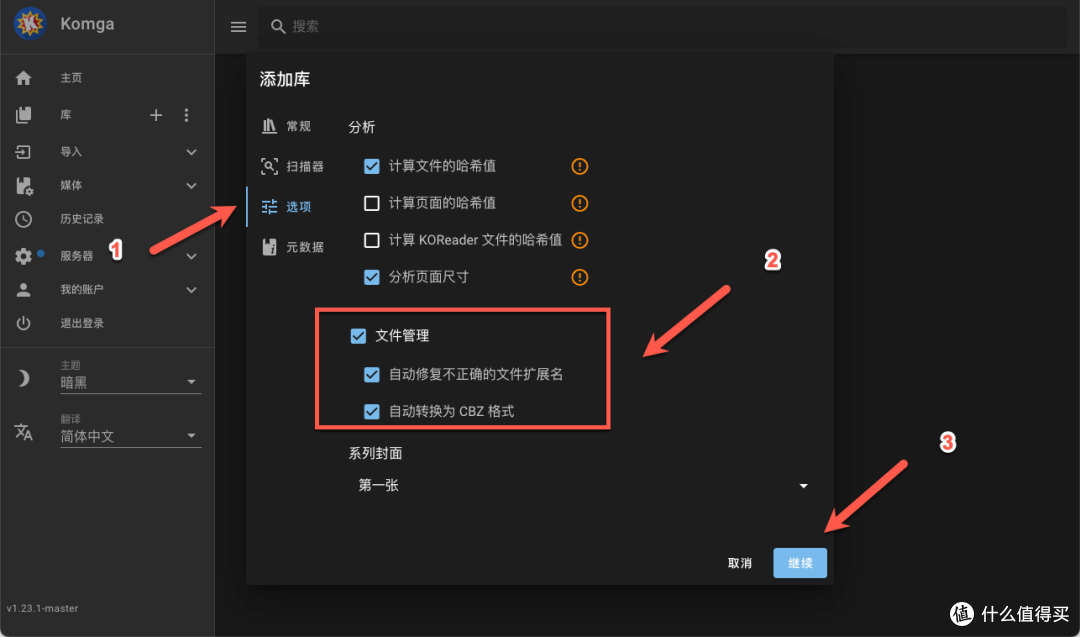Click the 搜索 search field
1080x637 pixels.
(663, 27)
